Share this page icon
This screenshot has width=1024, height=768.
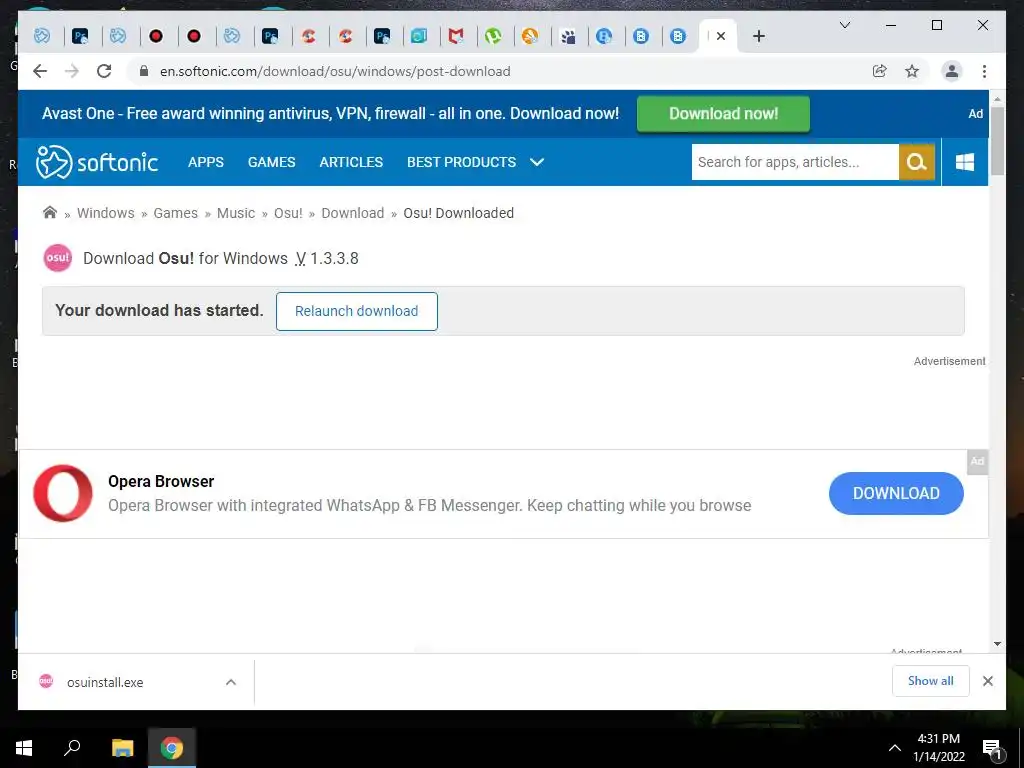pos(880,71)
